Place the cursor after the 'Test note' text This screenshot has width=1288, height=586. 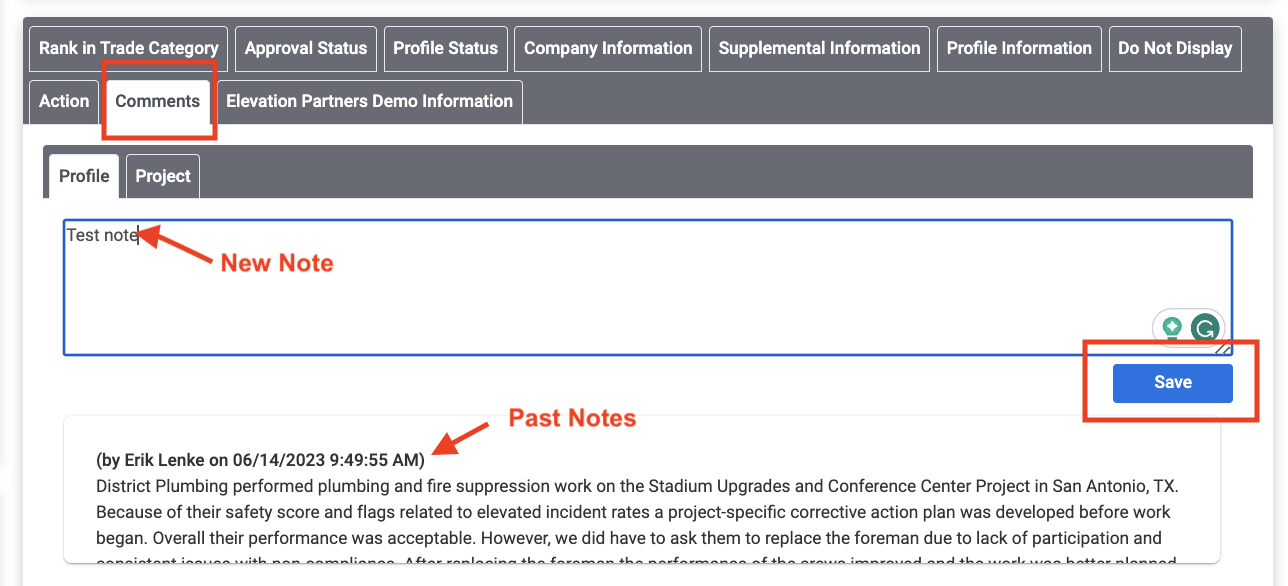click(x=136, y=236)
